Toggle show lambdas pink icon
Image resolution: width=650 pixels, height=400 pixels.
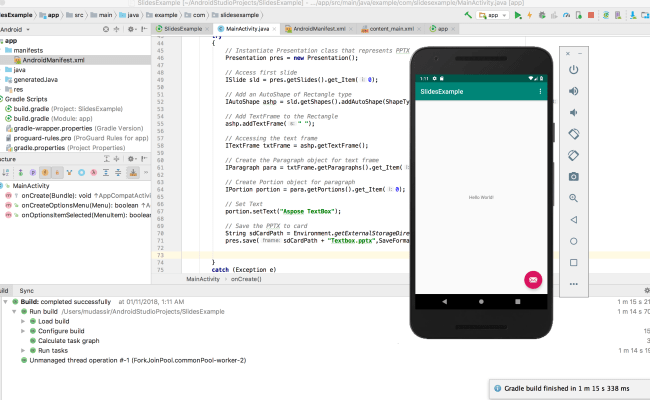(94, 172)
